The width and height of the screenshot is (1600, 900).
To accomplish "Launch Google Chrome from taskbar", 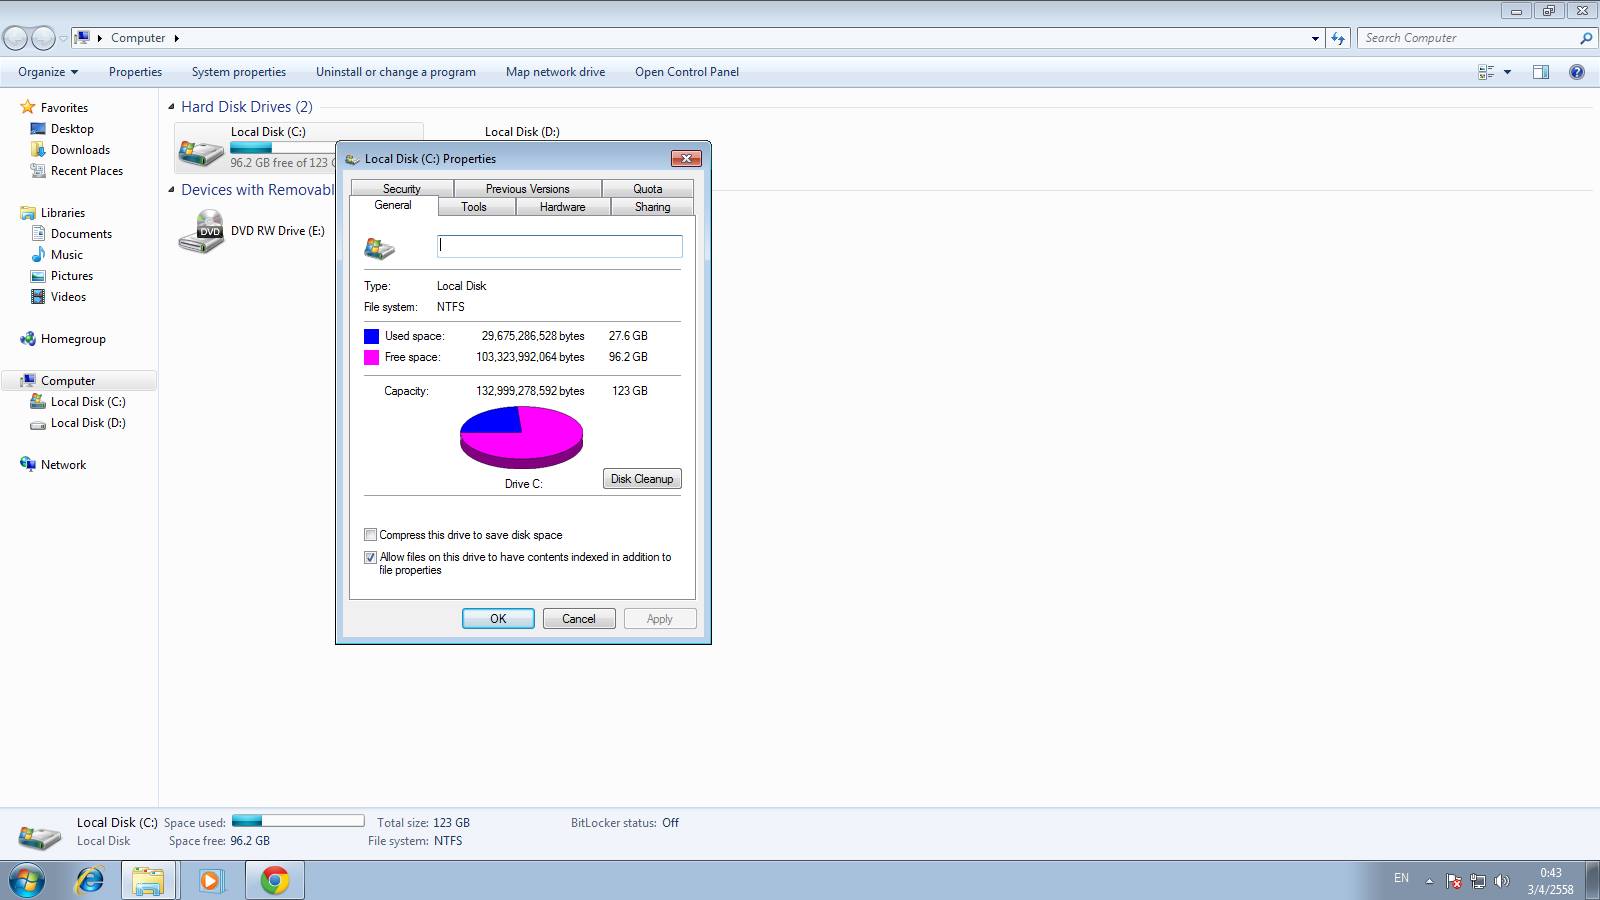I will (x=274, y=881).
